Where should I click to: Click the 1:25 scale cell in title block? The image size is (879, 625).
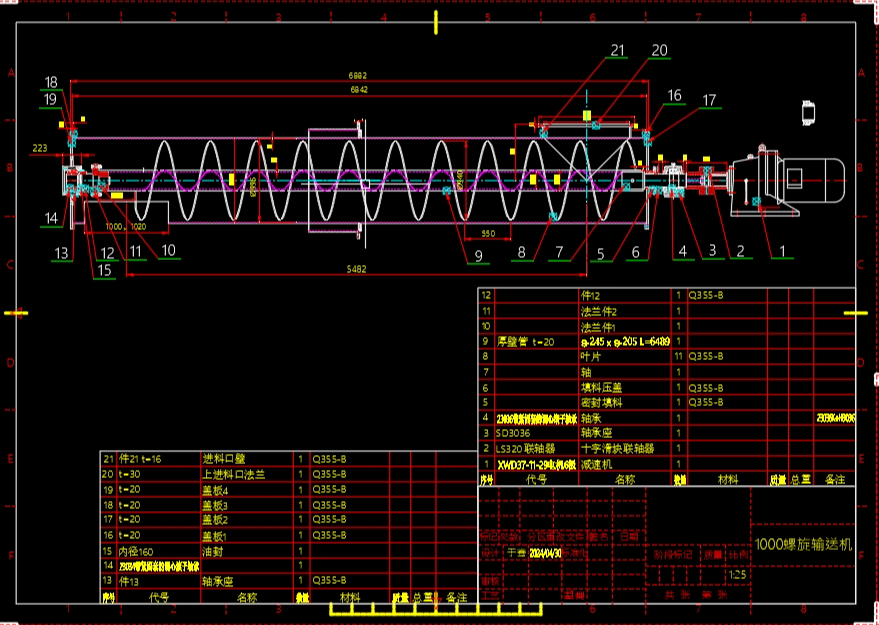[x=739, y=575]
